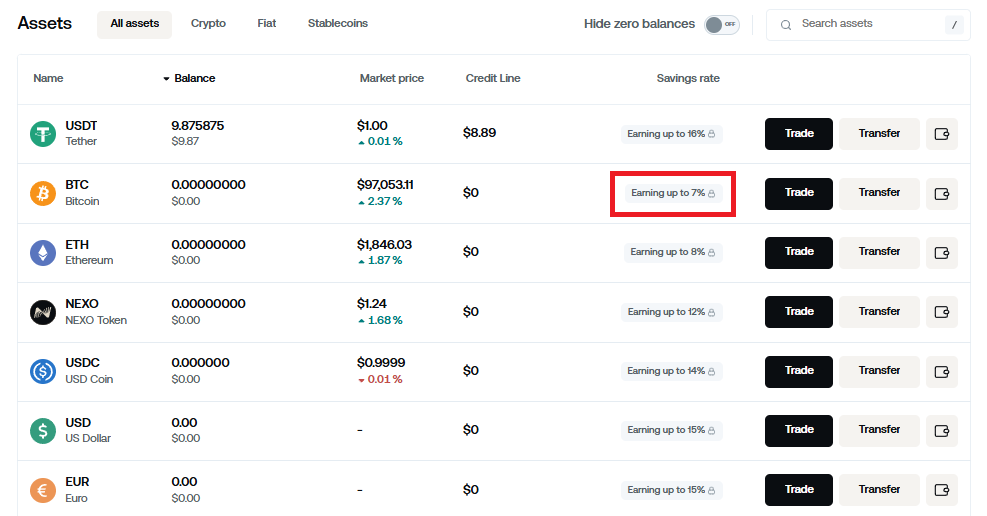Click Earning up to 15% badge for EUR

click(672, 490)
